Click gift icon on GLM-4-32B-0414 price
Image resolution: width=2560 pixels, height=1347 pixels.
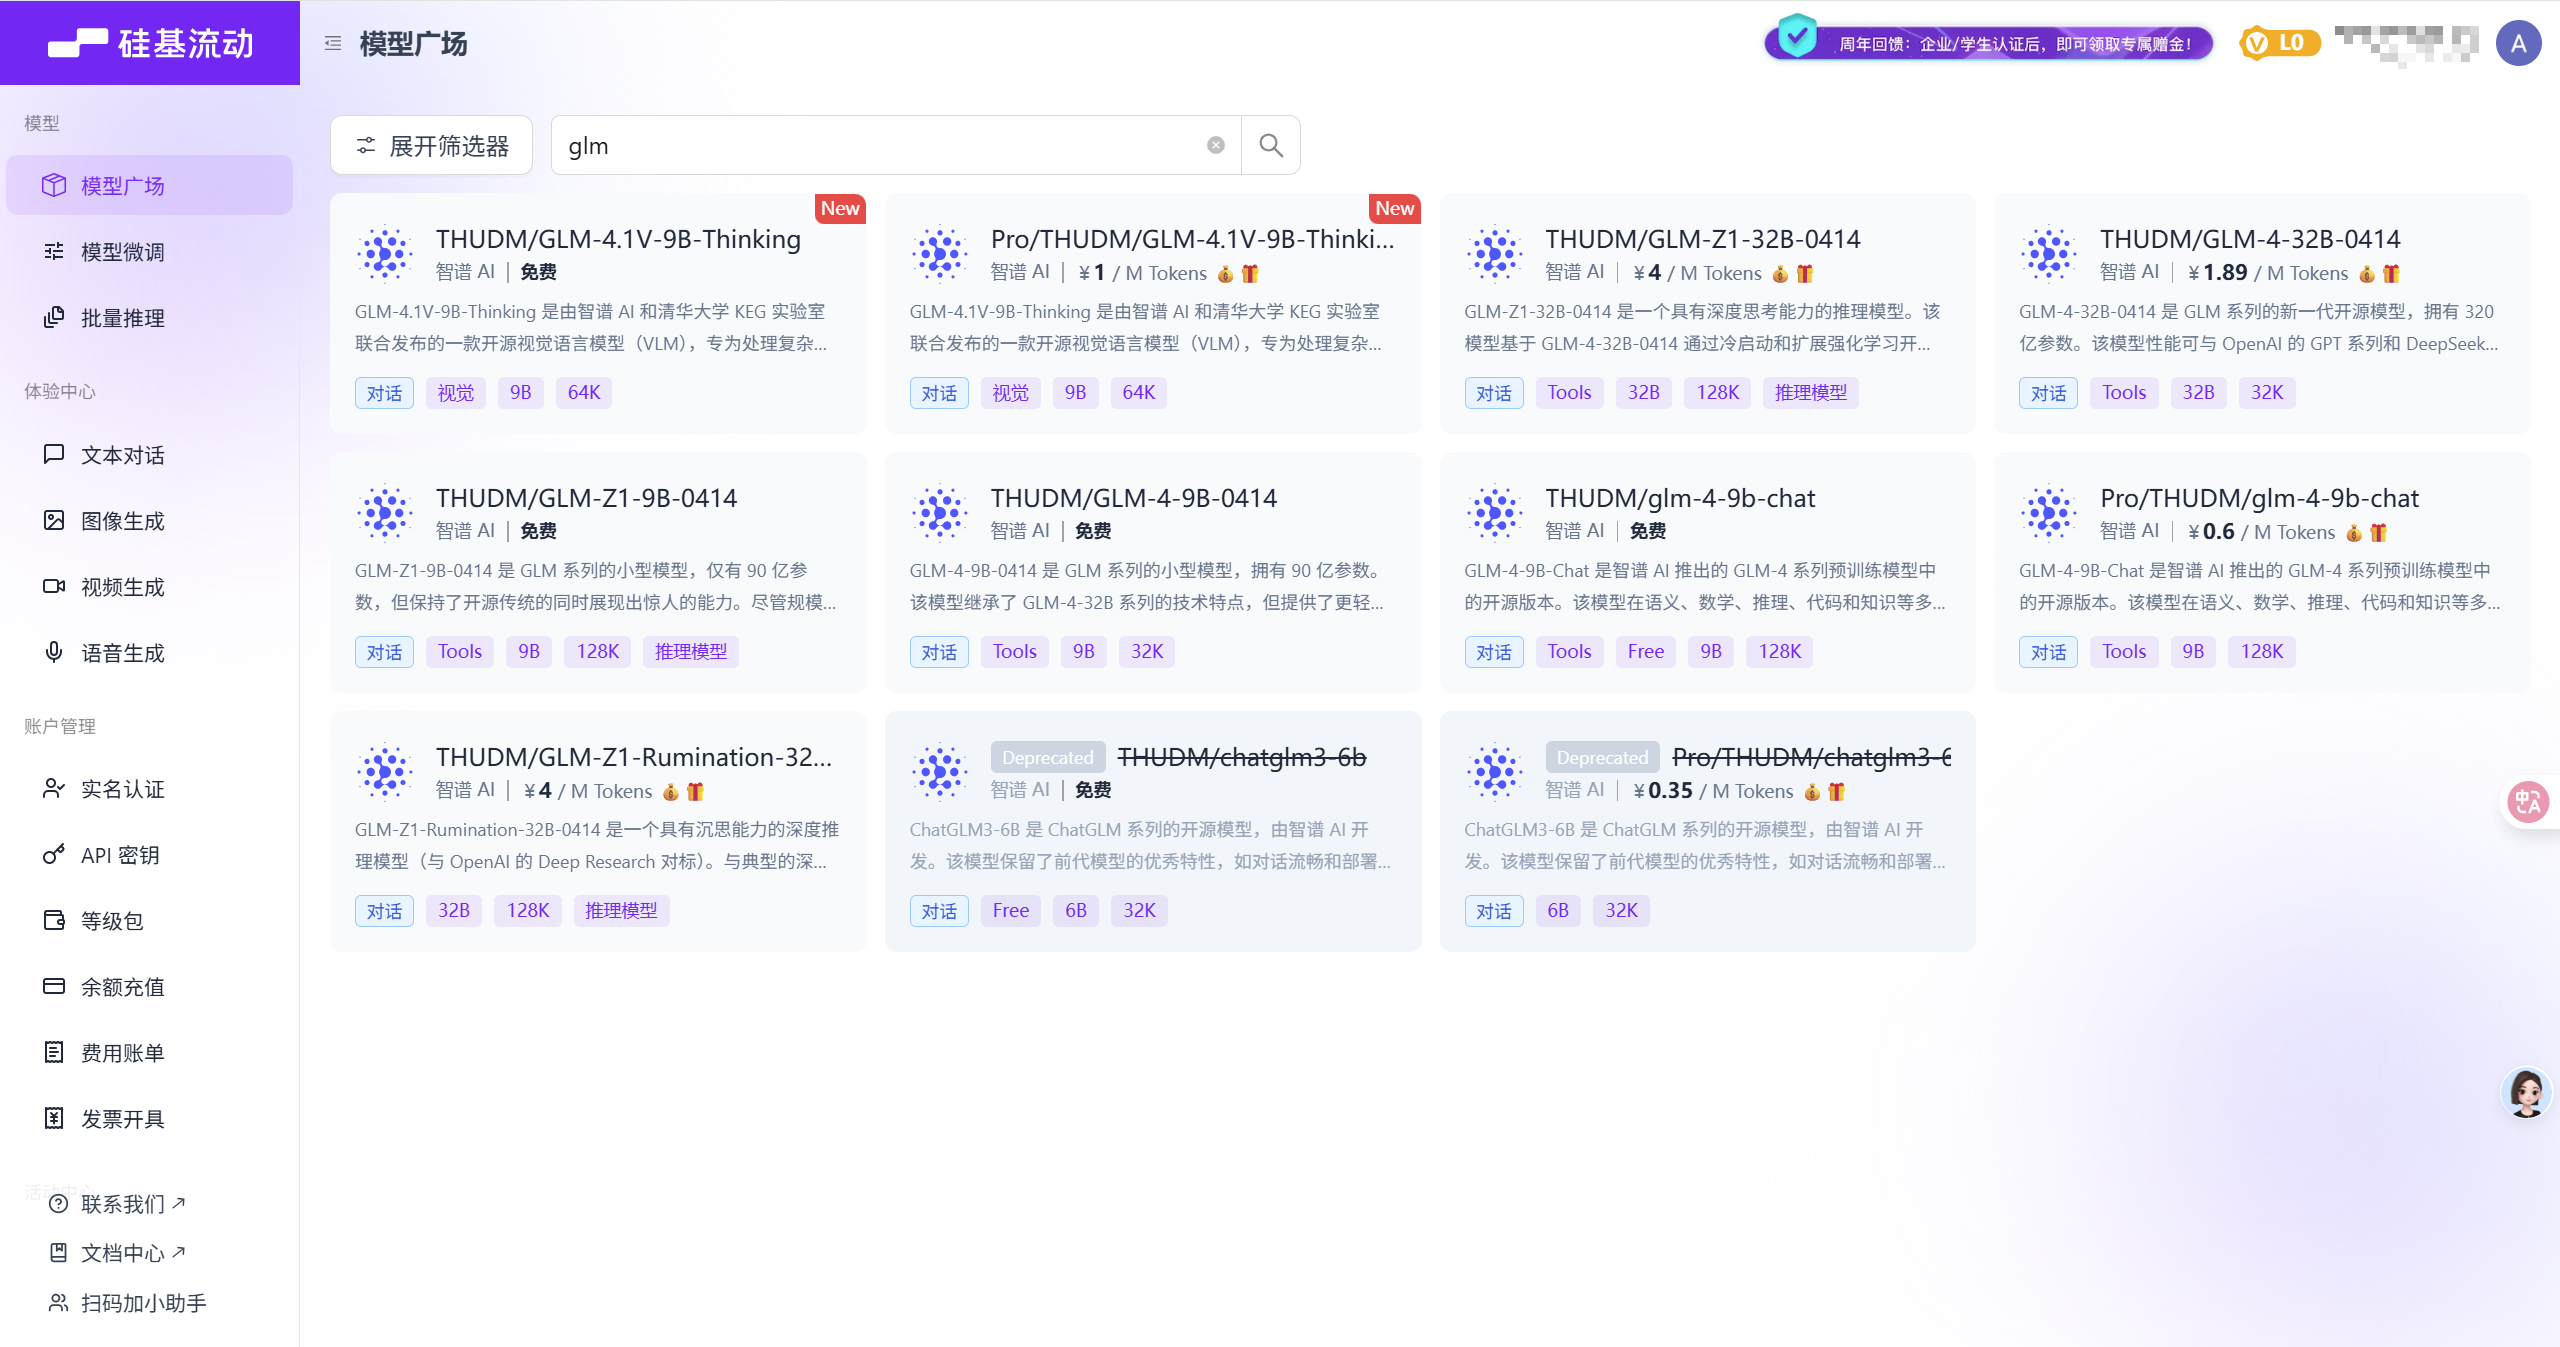(2391, 274)
